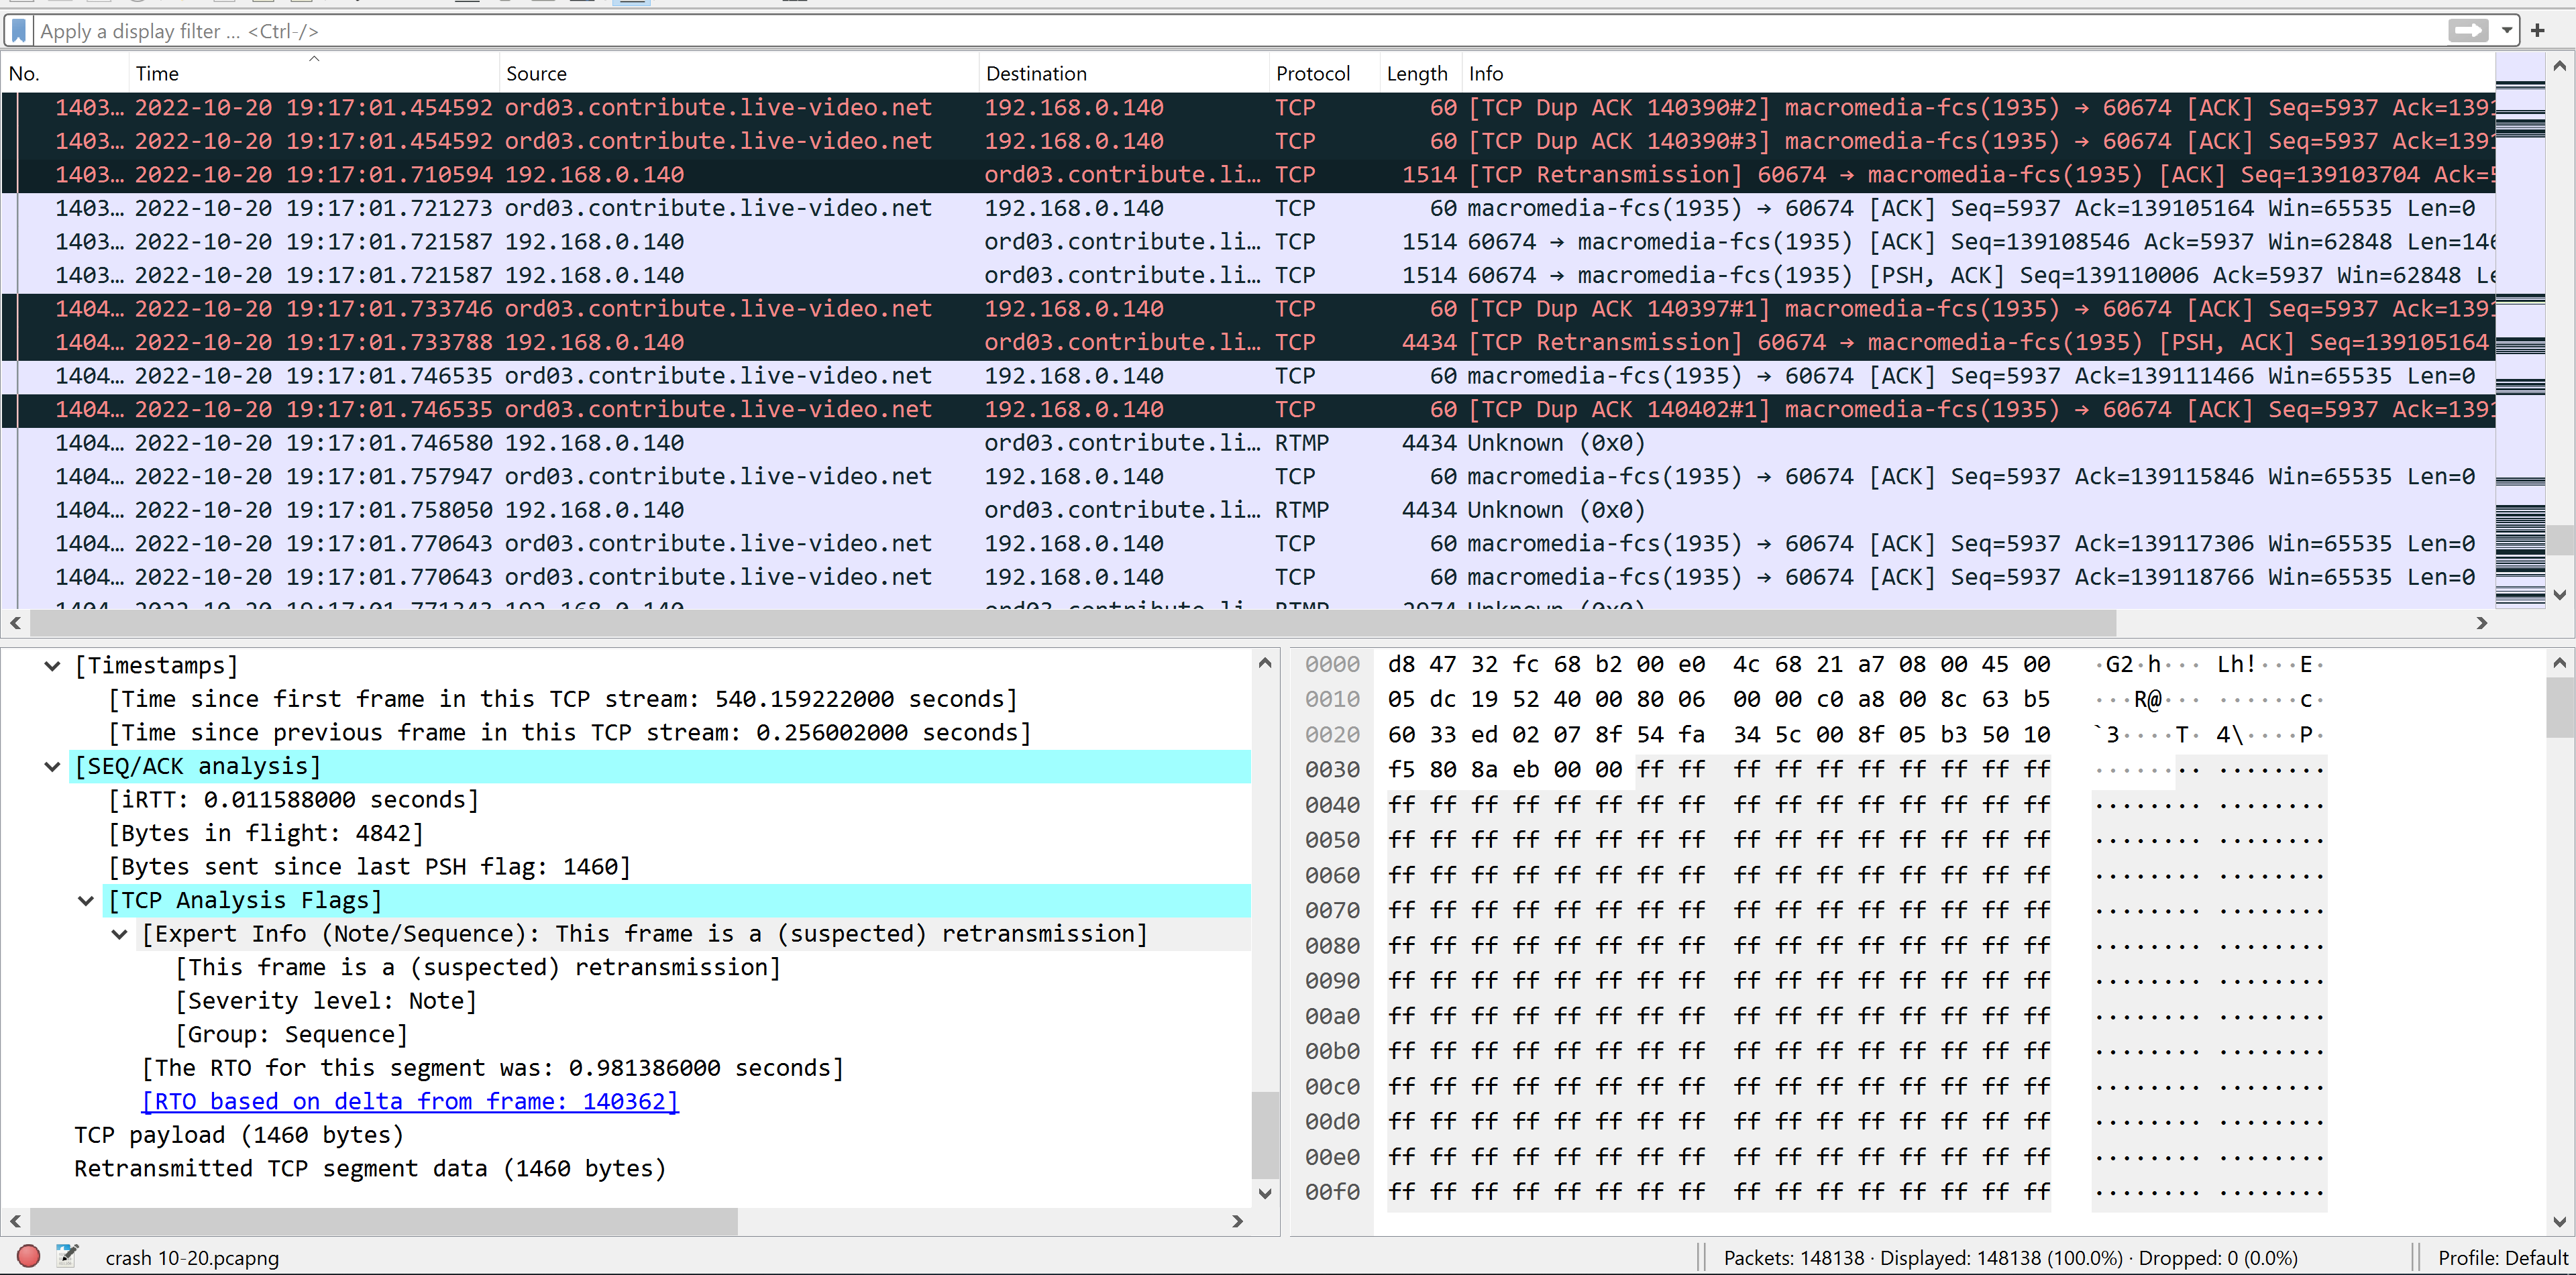Image resolution: width=2576 pixels, height=1275 pixels.
Task: Collapse the Expert Info retransmission node
Action: (x=120, y=934)
